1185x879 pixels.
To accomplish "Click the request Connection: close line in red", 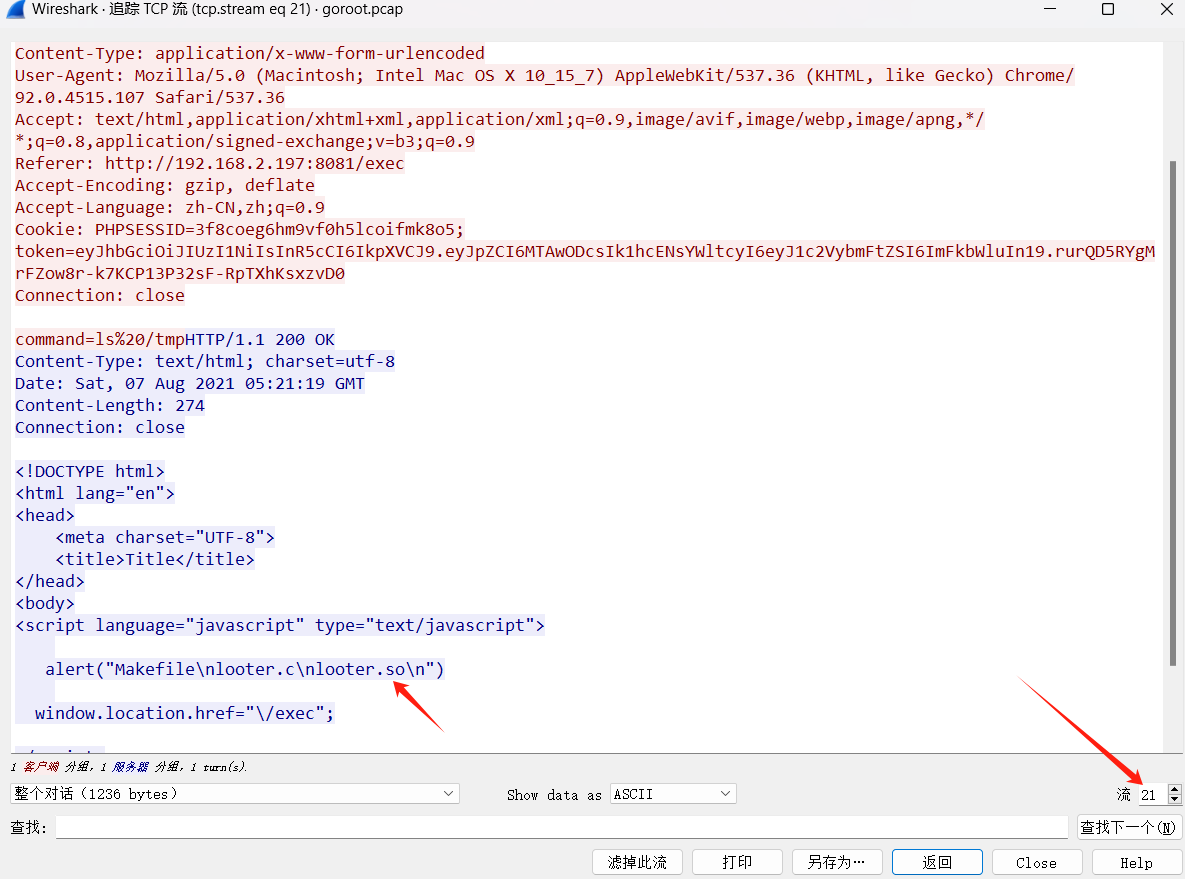I will point(100,296).
